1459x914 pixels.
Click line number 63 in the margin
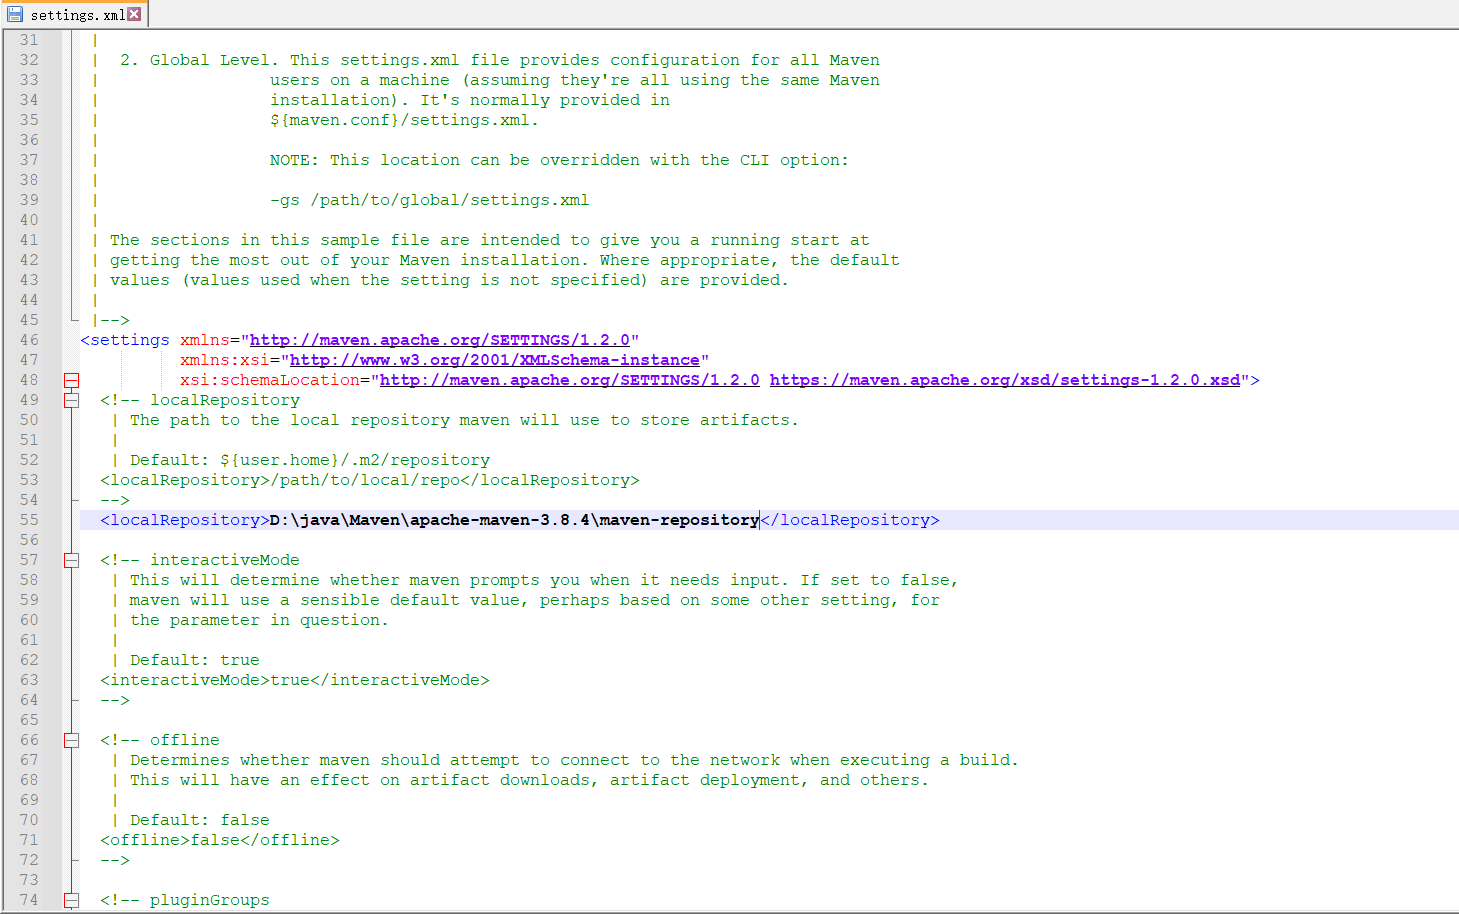coord(29,680)
